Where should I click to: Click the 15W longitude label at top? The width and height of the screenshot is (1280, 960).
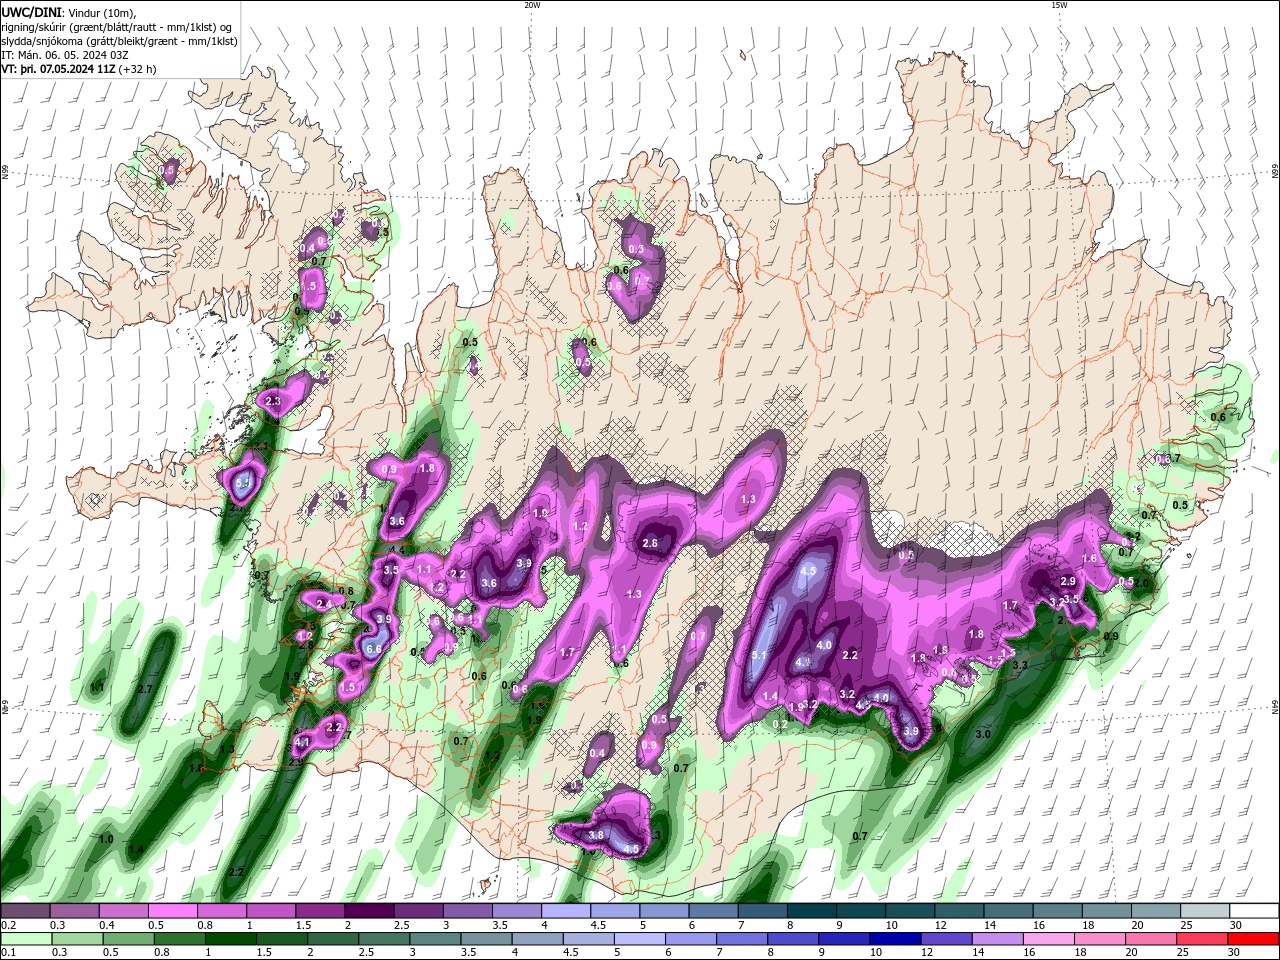click(1059, 5)
